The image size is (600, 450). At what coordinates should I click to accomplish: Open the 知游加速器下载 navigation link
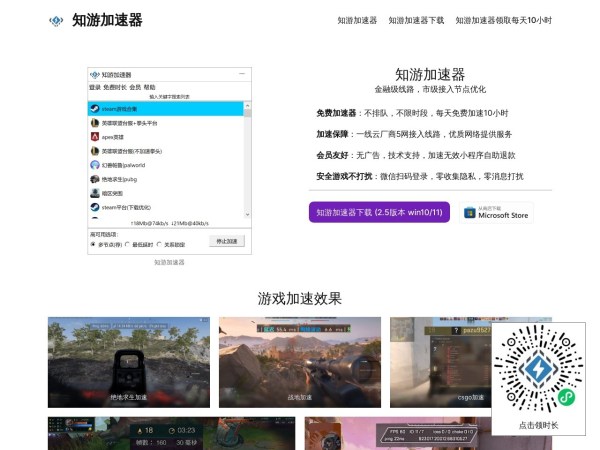(416, 20)
